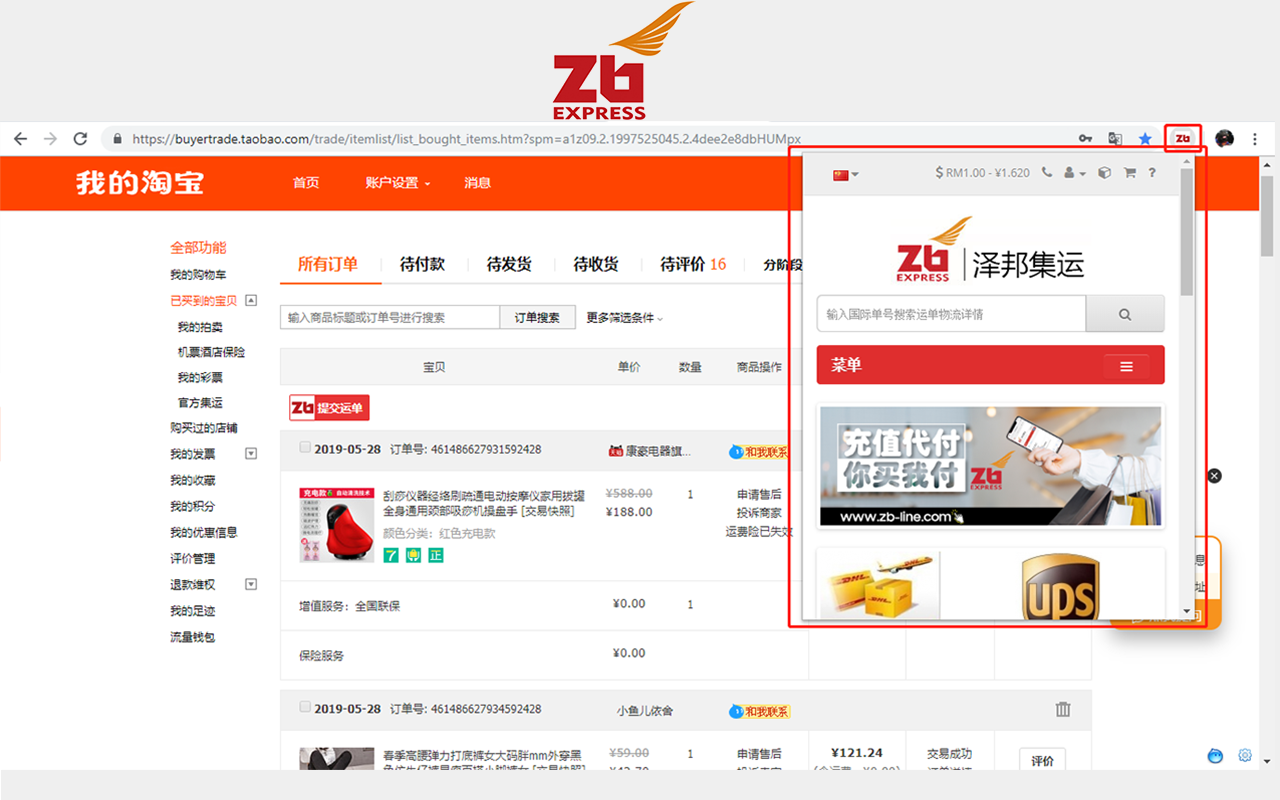
Task: Switch to the 待发货 tab
Action: [x=509, y=264]
